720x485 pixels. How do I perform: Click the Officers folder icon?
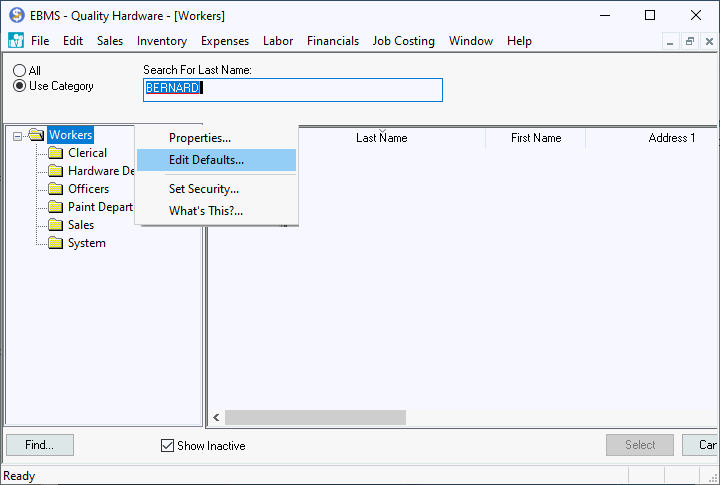pyautogui.click(x=56, y=189)
